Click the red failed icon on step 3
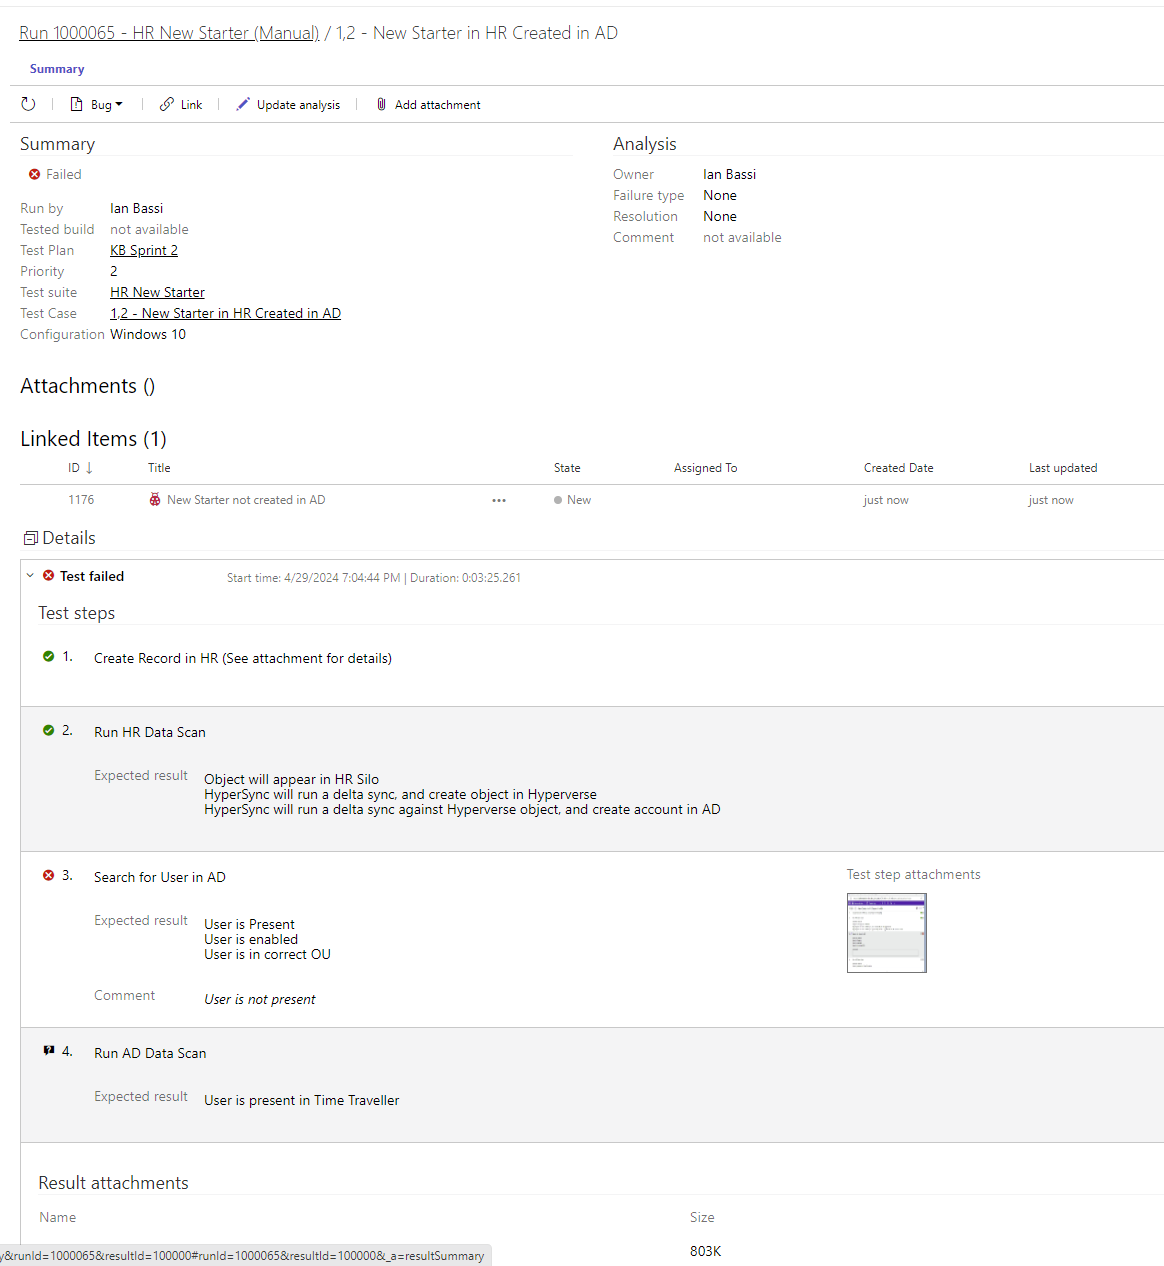1164x1266 pixels. click(48, 875)
